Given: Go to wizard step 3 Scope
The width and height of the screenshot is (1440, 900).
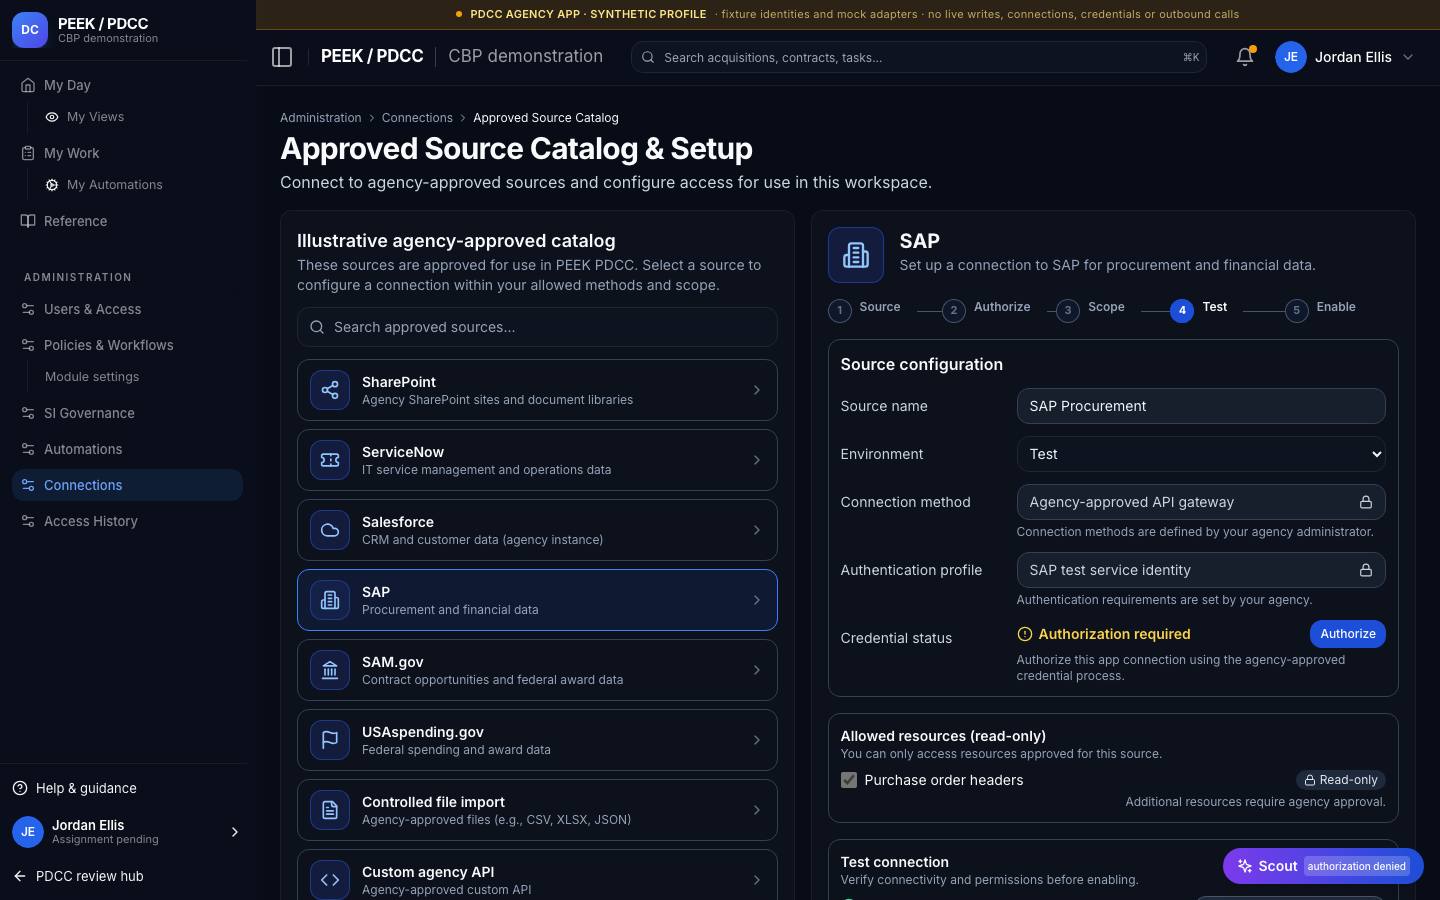Looking at the screenshot, I should pos(1091,309).
